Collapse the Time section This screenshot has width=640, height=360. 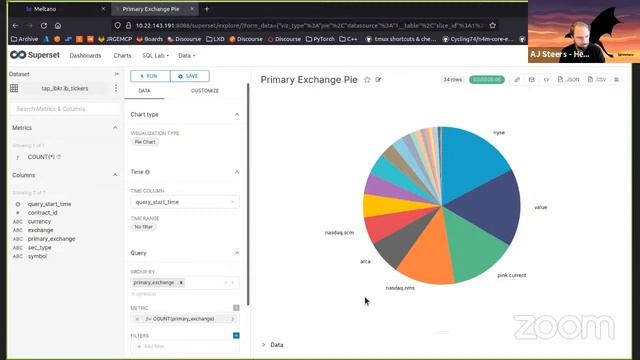coord(237,172)
